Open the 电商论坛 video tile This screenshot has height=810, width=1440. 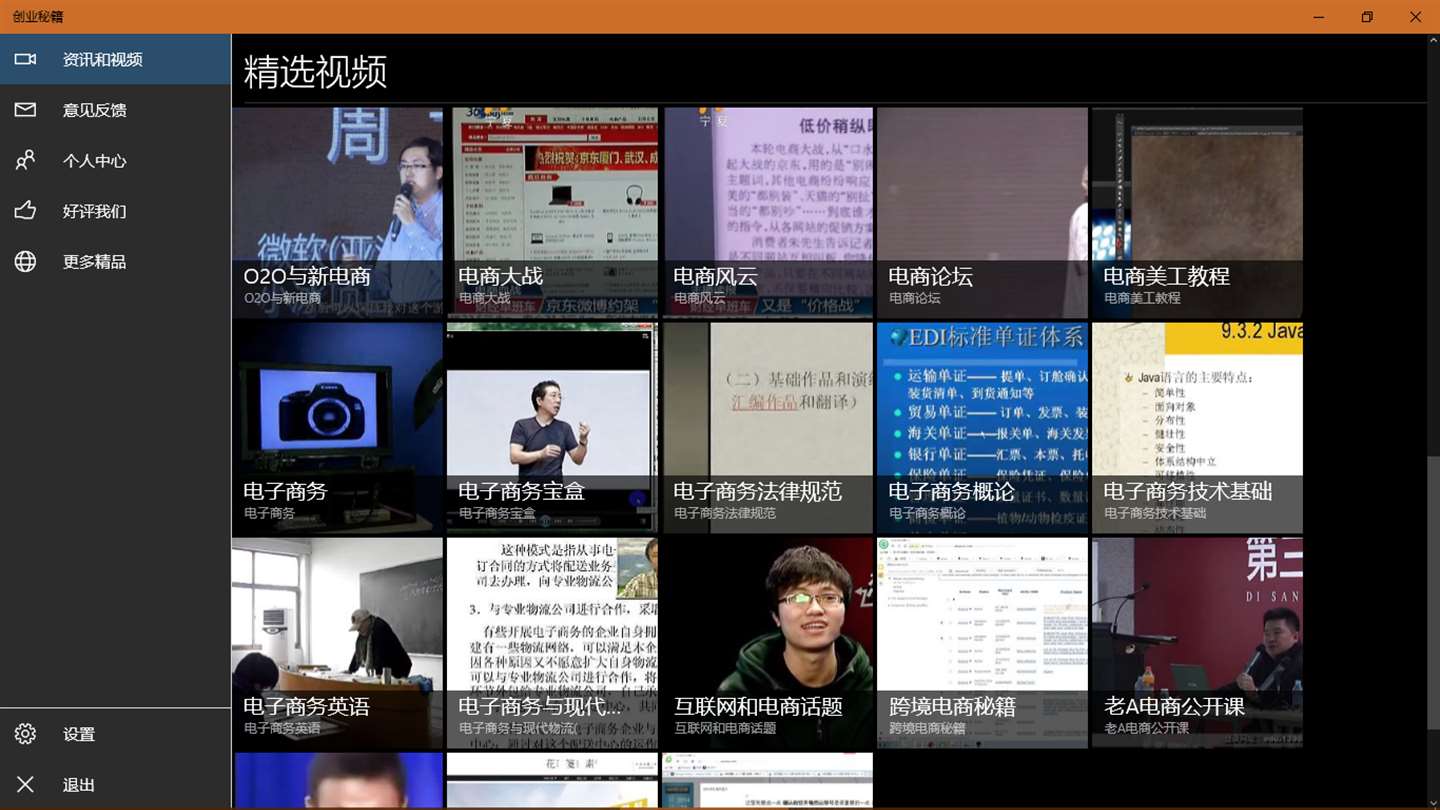(982, 213)
